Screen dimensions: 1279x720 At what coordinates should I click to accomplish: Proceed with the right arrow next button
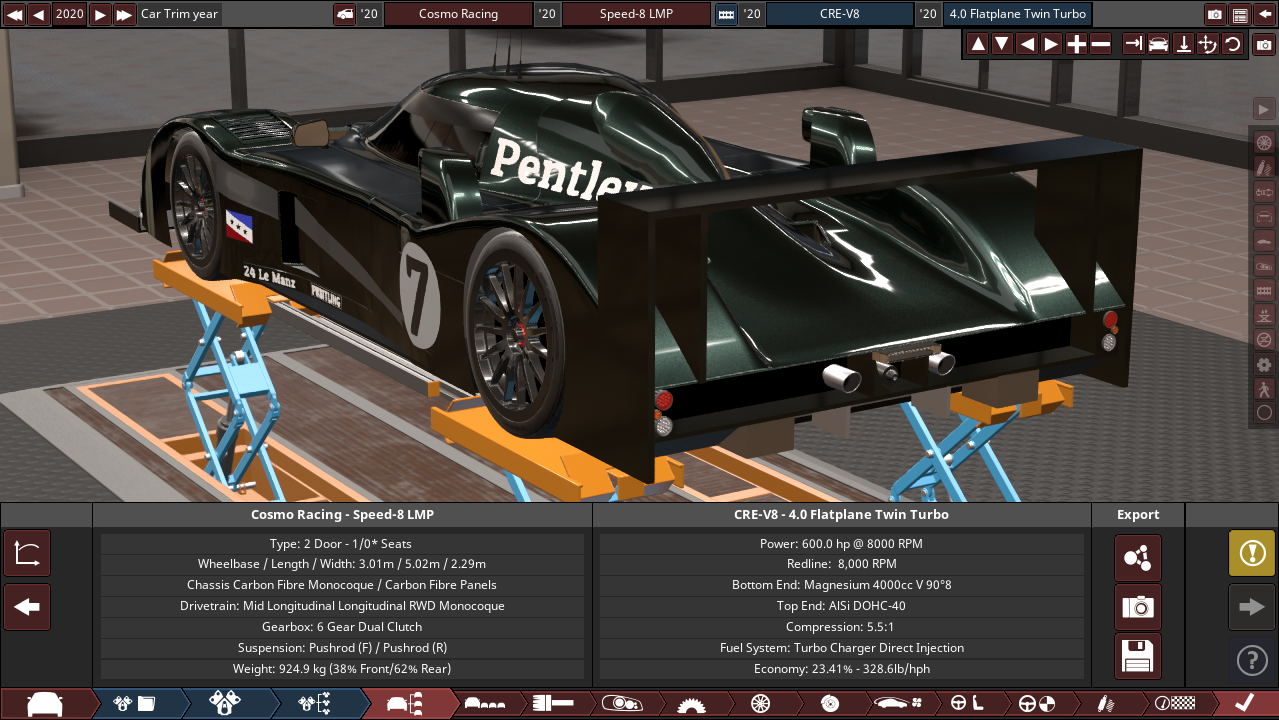pos(1252,607)
